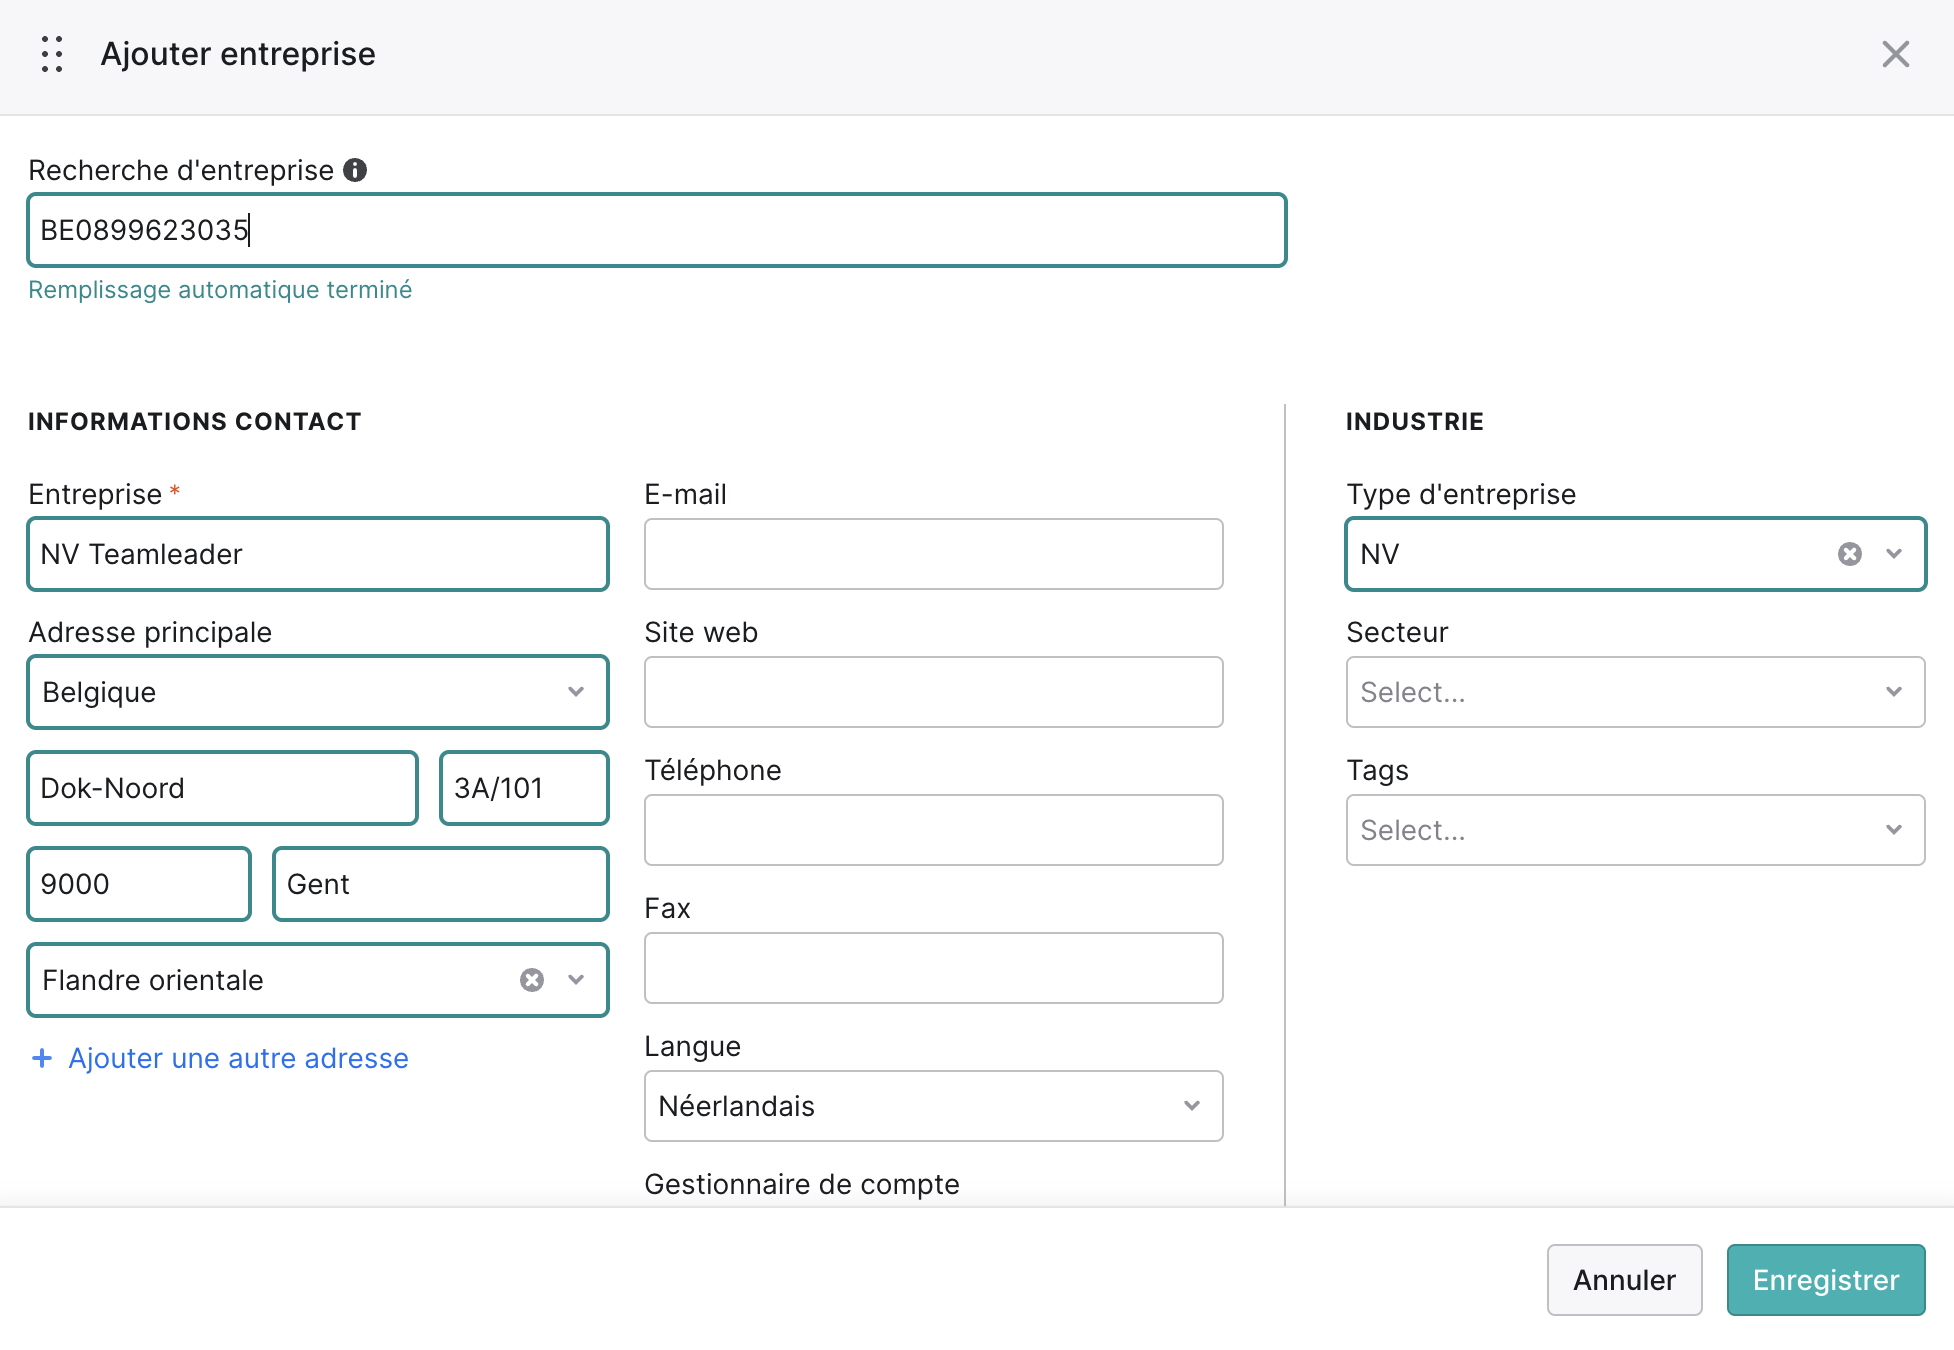The width and height of the screenshot is (1954, 1350).
Task: Clear the NV company type selection
Action: (x=1850, y=554)
